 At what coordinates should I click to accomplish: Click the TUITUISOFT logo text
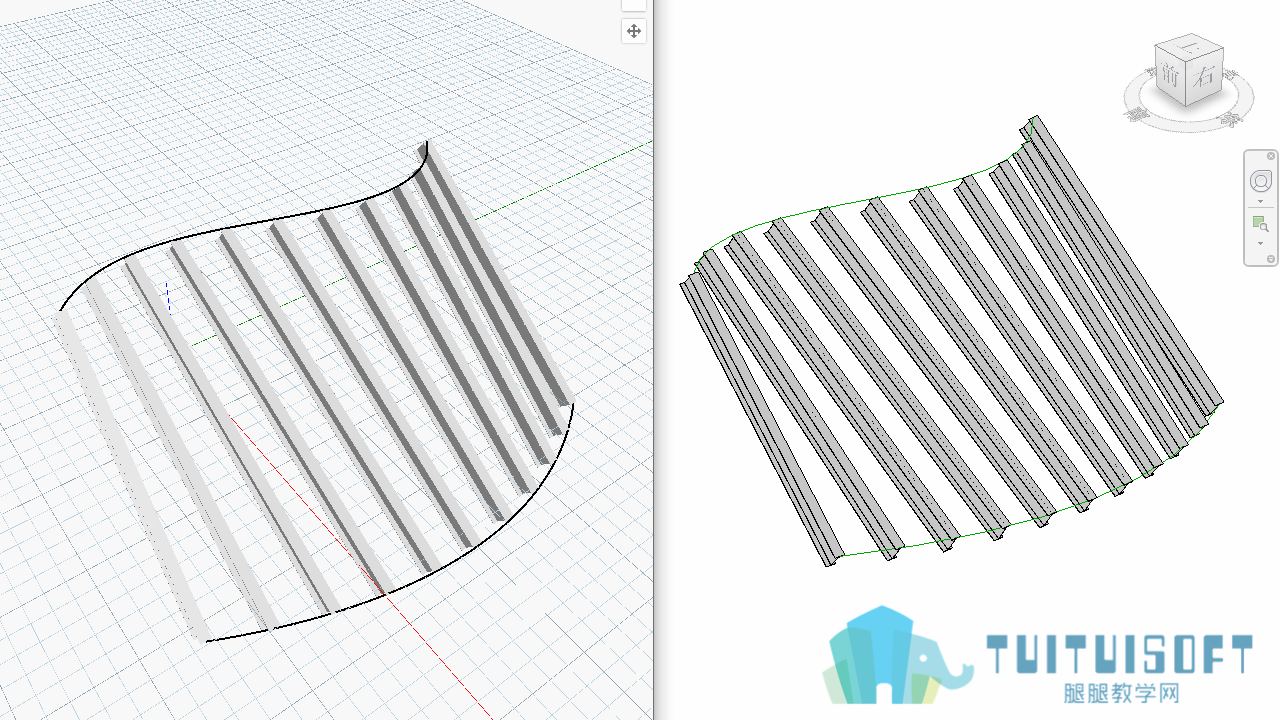[1119, 655]
